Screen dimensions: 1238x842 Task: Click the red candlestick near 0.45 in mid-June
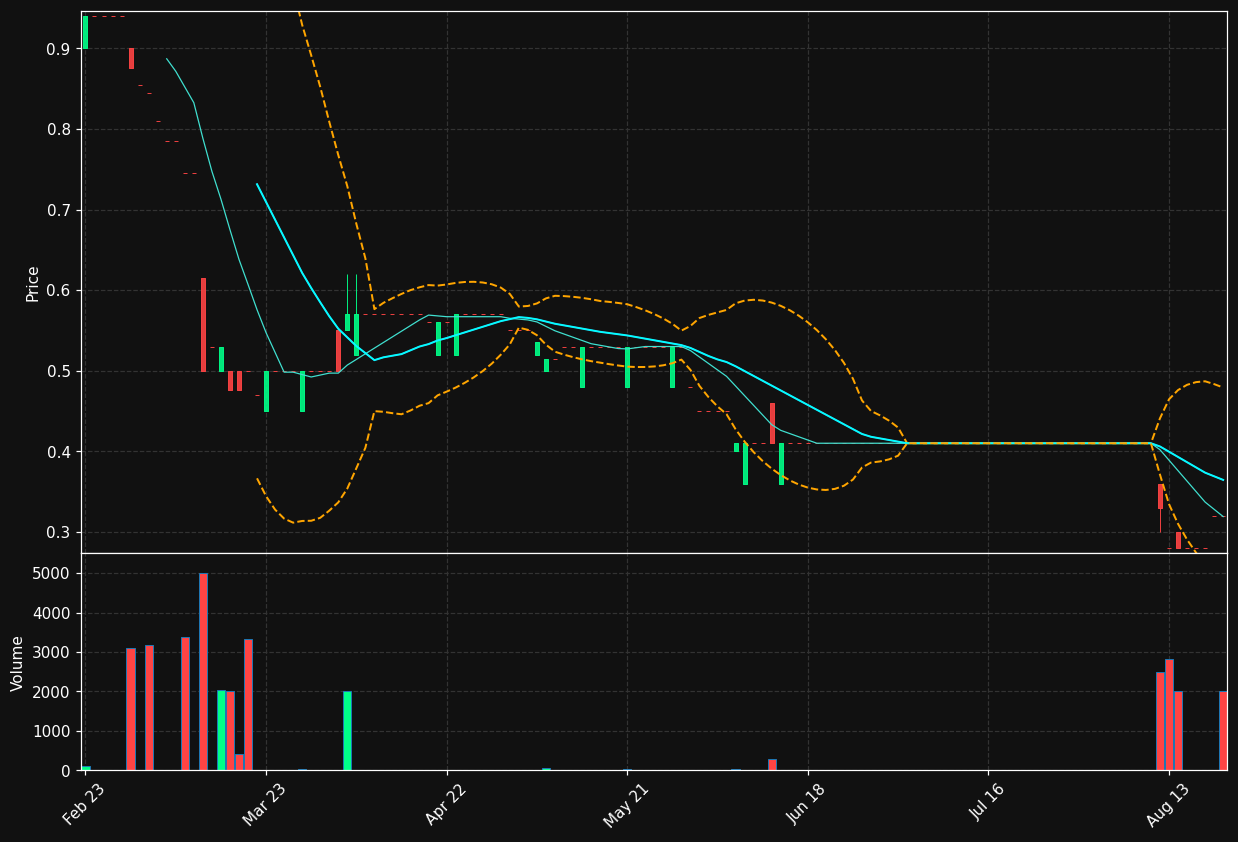tap(772, 423)
